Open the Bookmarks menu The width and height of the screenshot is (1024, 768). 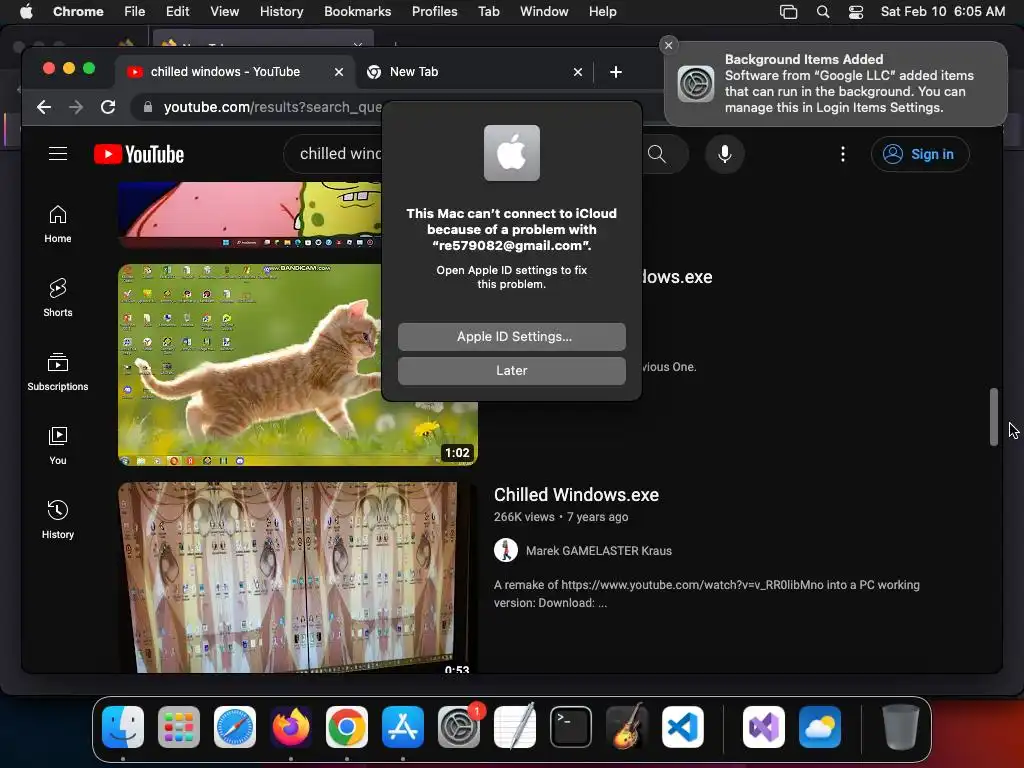tap(357, 11)
